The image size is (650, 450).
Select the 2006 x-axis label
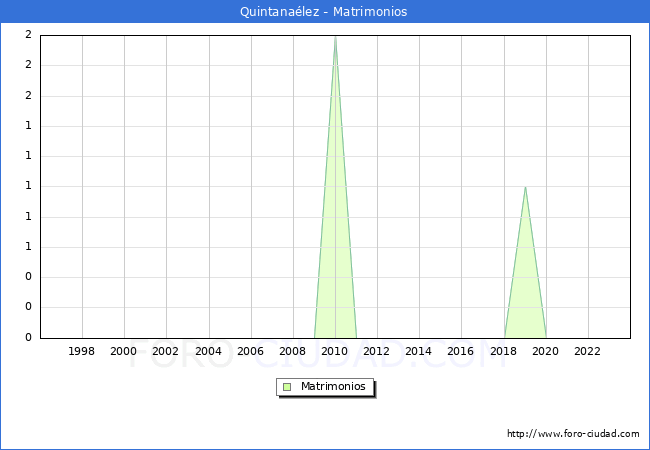[250, 351]
